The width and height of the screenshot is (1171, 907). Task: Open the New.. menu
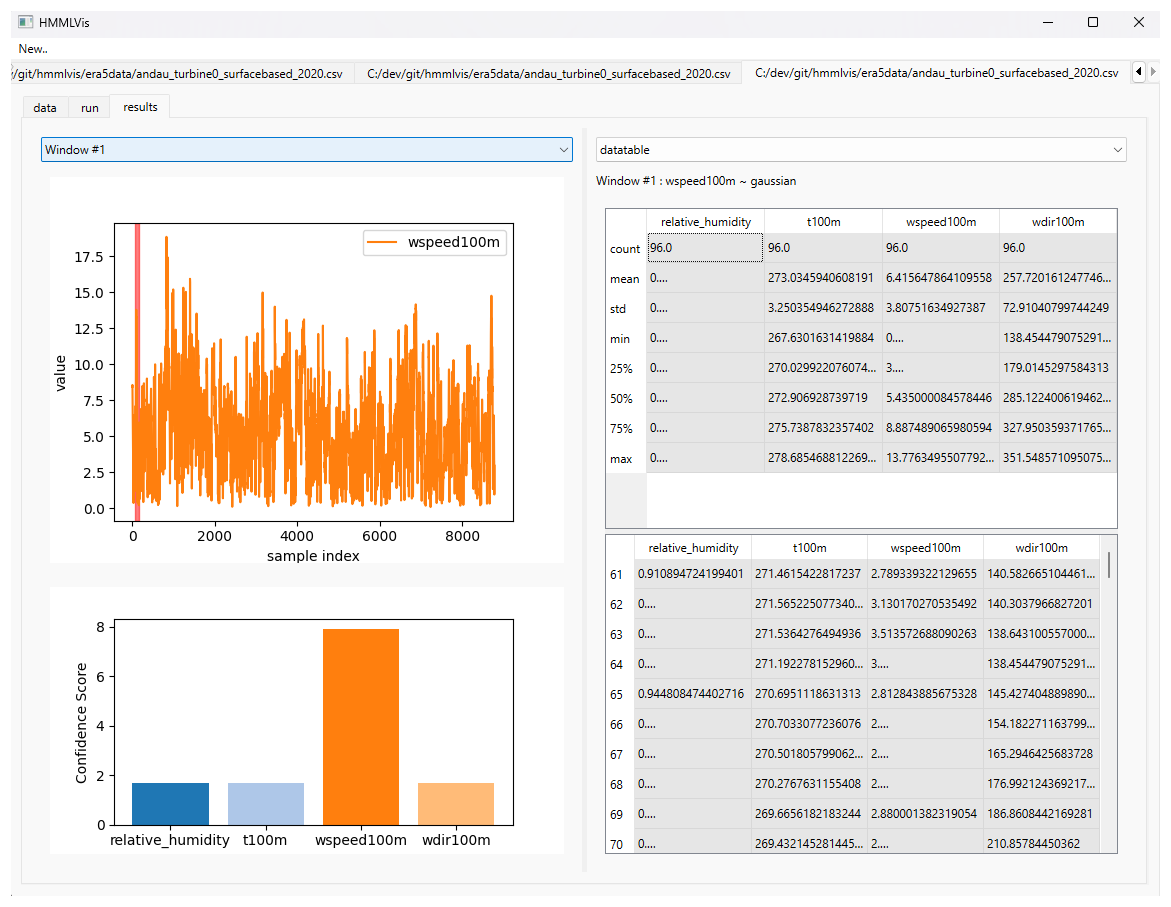click(33, 48)
